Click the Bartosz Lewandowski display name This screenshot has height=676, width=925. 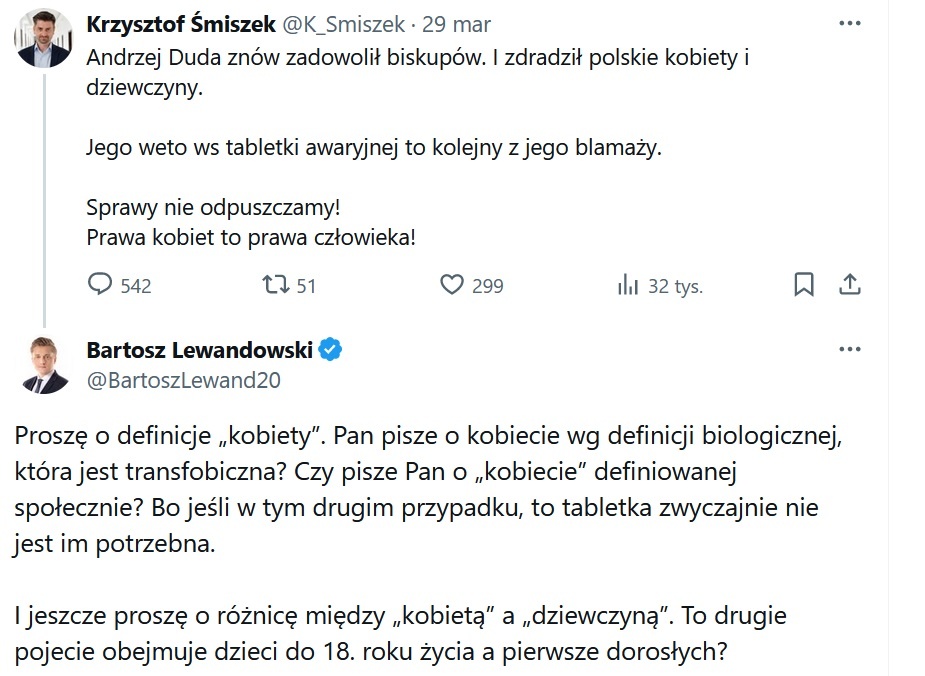tap(200, 349)
